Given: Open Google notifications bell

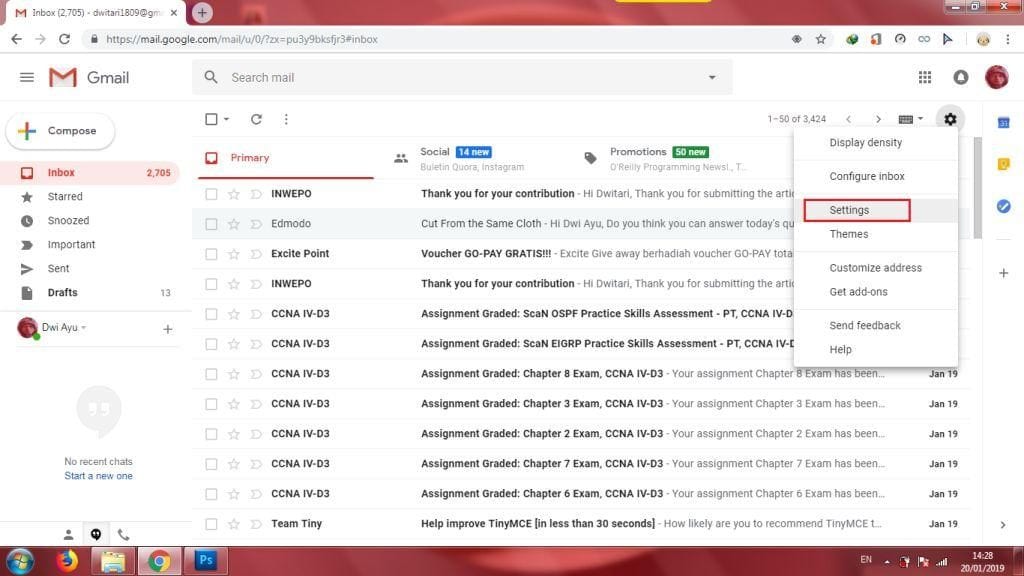Looking at the screenshot, I should [x=961, y=78].
